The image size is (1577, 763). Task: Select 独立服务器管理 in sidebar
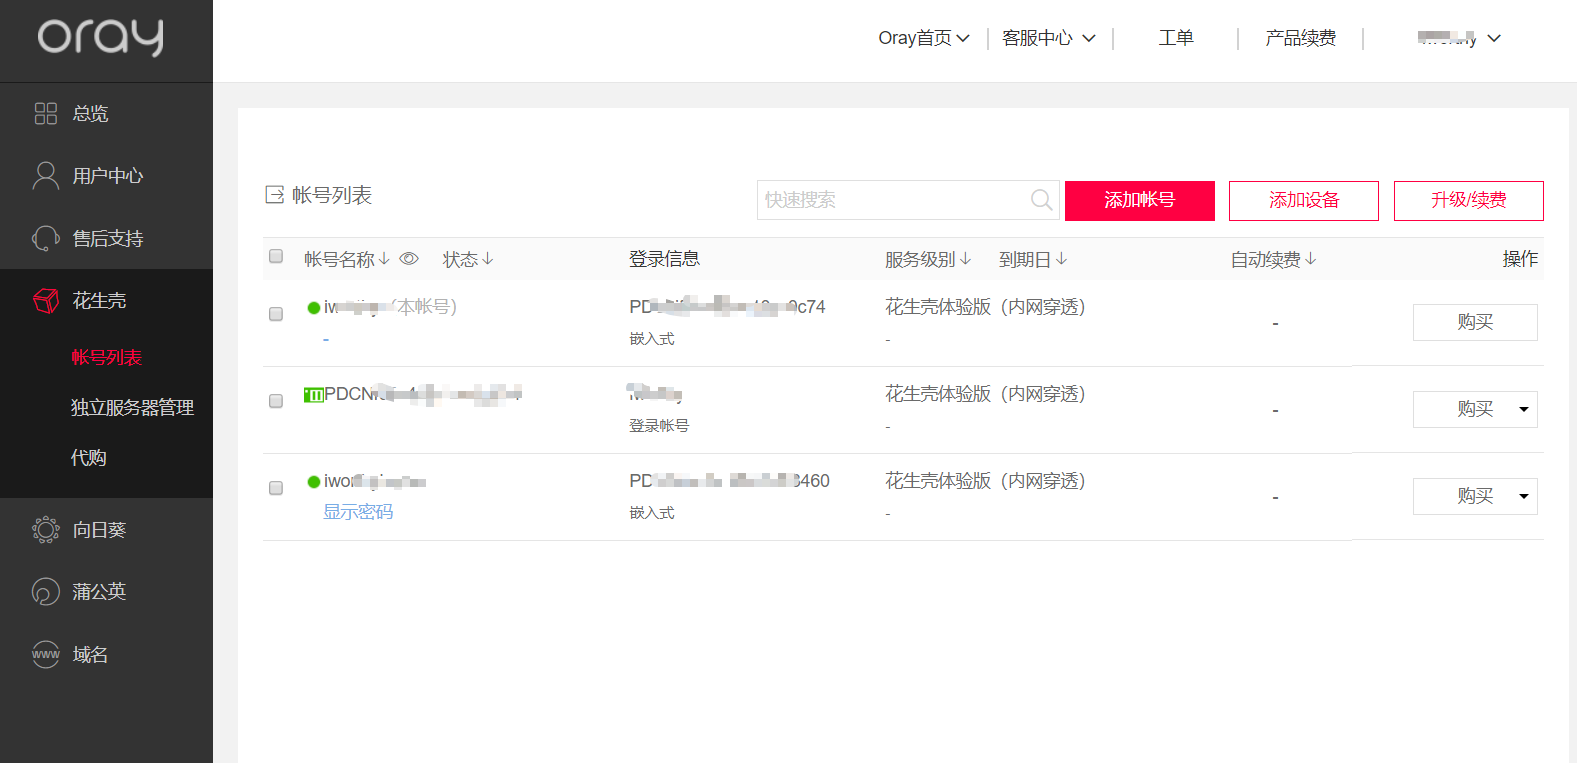tap(132, 407)
